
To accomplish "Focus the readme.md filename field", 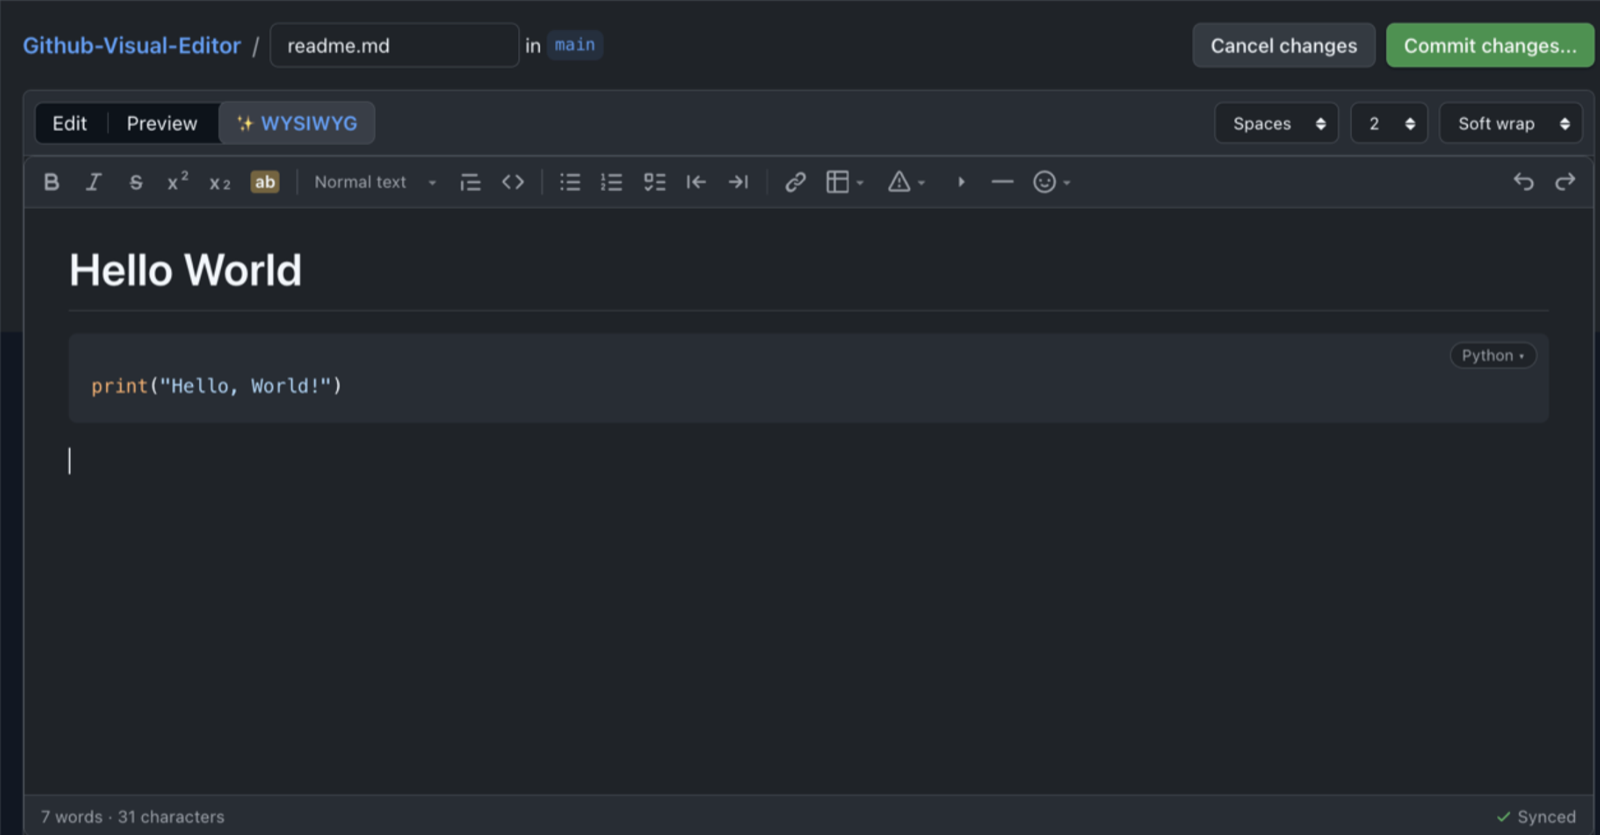I will tap(394, 46).
